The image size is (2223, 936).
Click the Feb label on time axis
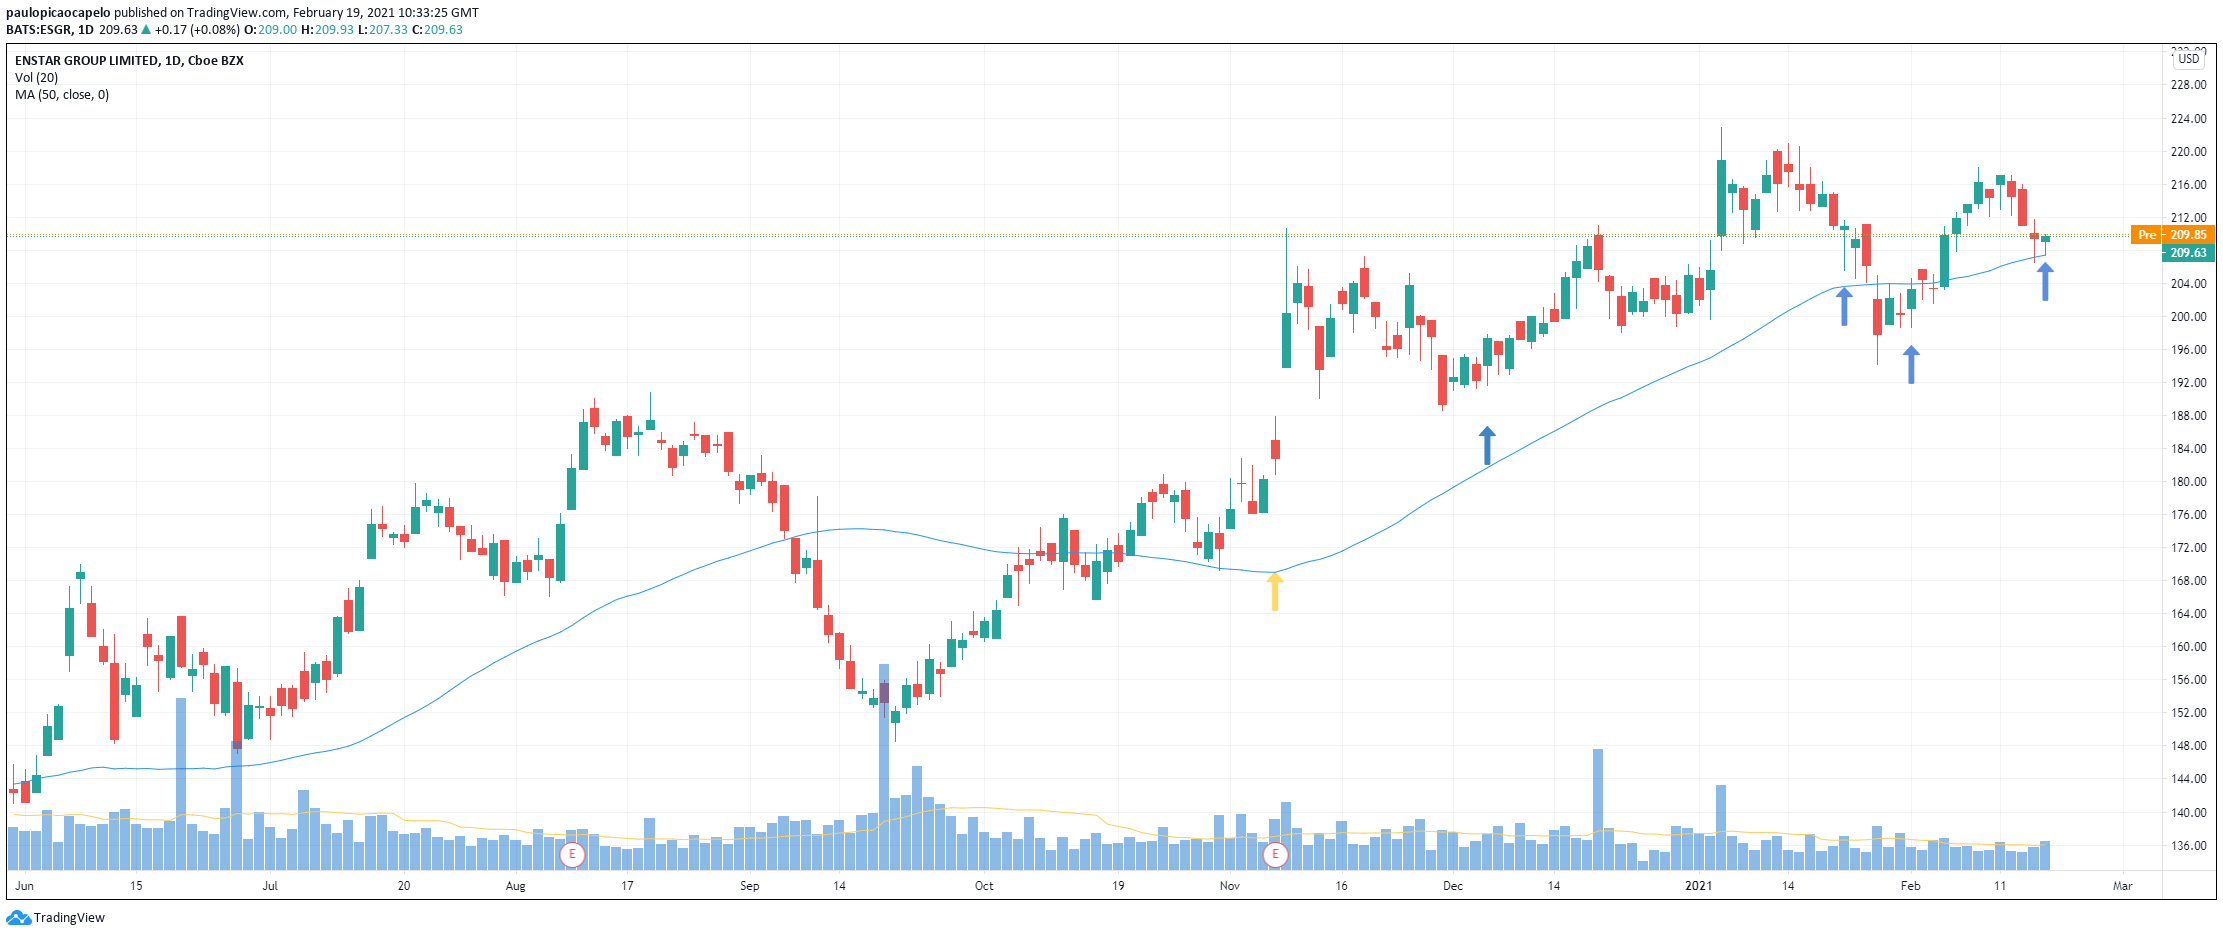[1910, 886]
